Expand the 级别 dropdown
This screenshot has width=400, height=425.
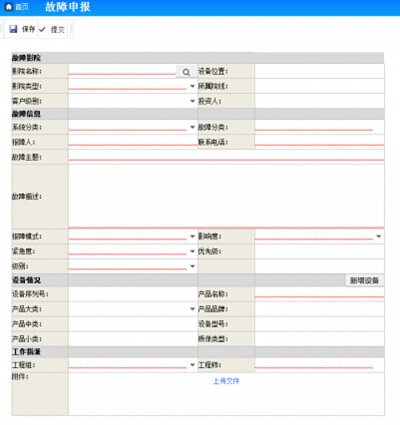click(x=192, y=266)
